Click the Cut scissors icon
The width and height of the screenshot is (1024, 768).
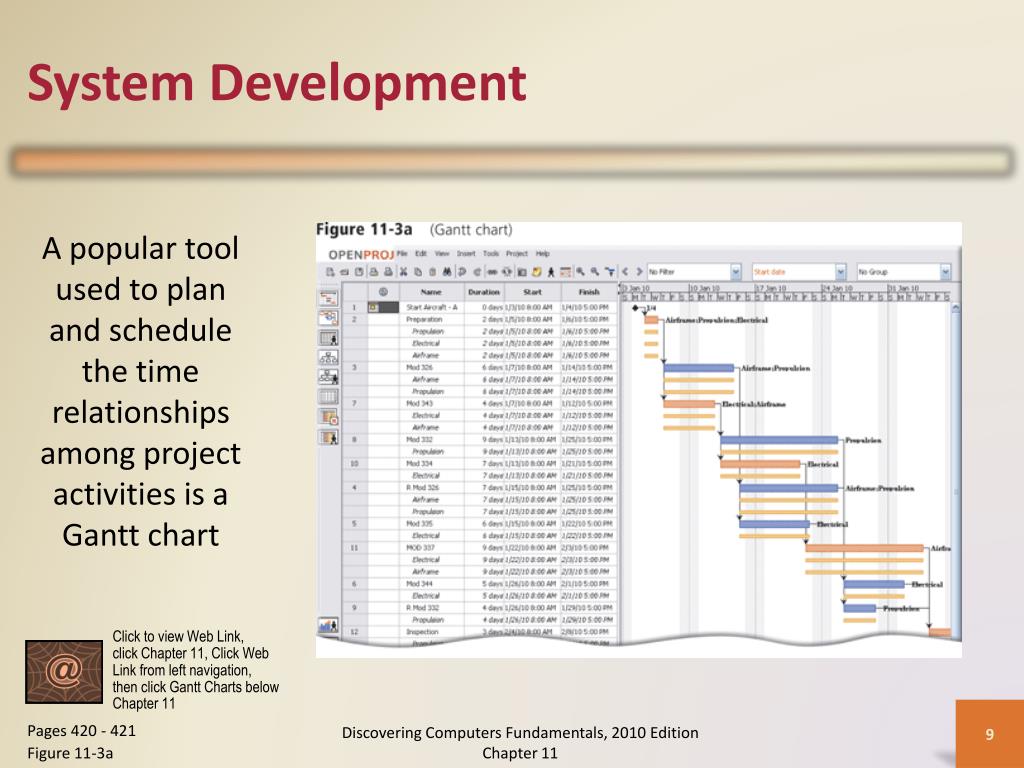pos(404,272)
